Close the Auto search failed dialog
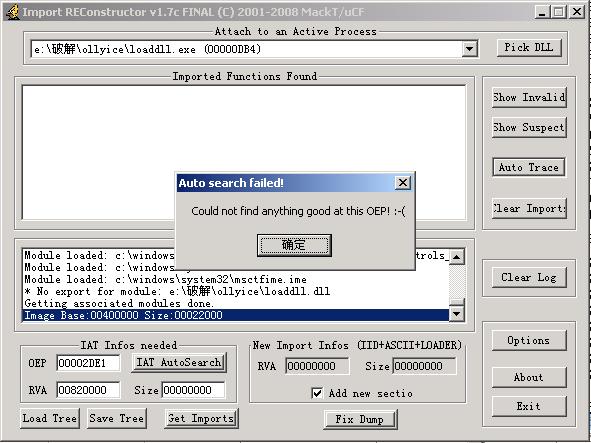The width and height of the screenshot is (591, 443). [403, 183]
